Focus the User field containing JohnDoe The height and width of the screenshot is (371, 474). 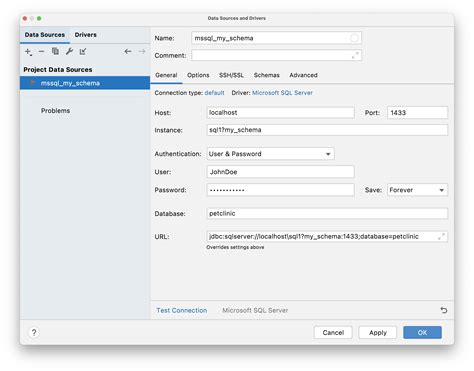coord(280,172)
